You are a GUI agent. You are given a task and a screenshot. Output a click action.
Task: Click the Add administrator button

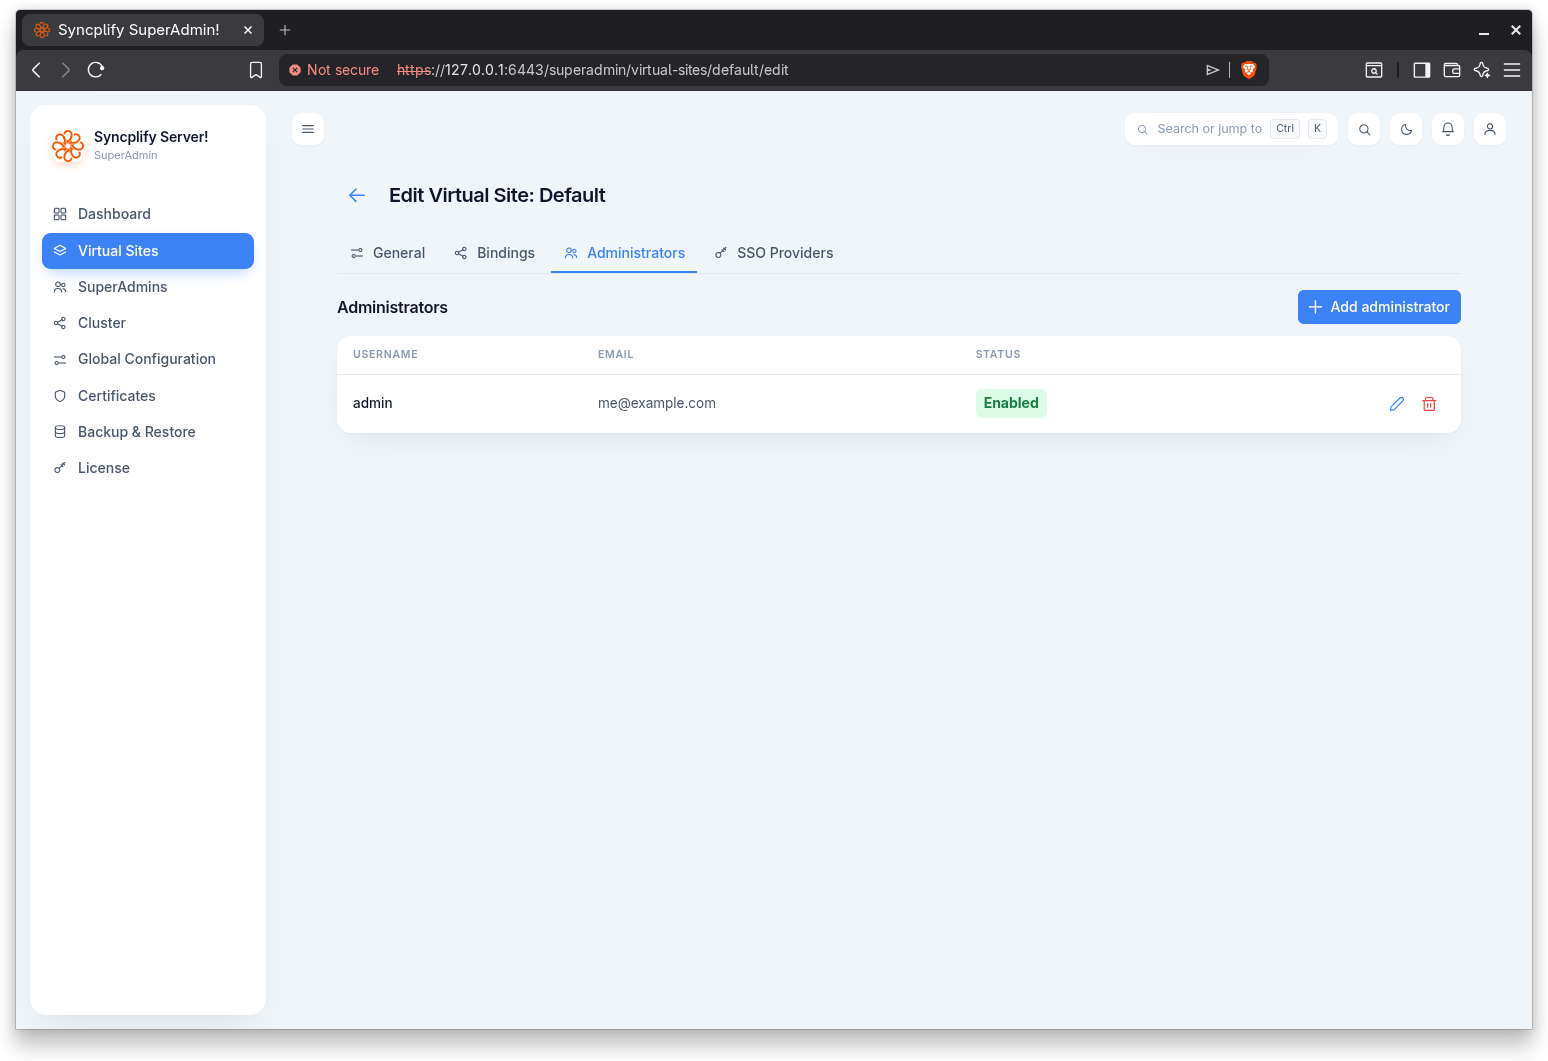coord(1379,307)
